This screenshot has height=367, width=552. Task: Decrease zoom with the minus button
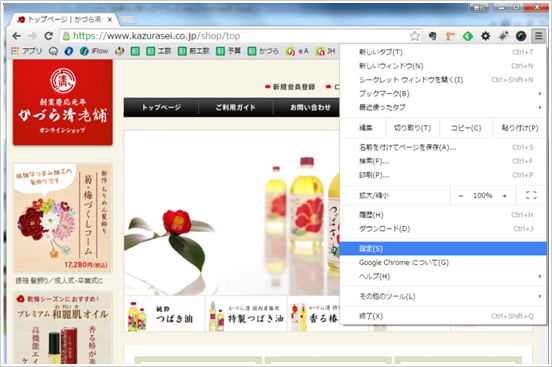461,195
